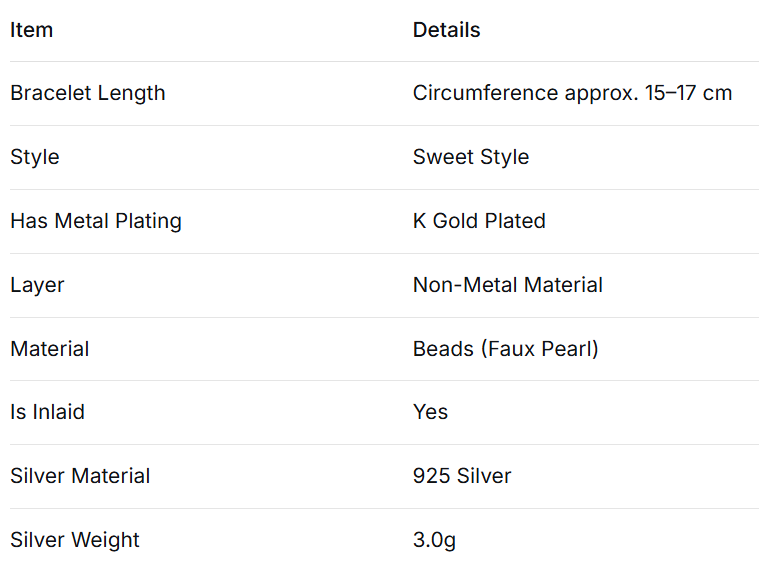Click the word 'Beads' in details

tap(440, 349)
